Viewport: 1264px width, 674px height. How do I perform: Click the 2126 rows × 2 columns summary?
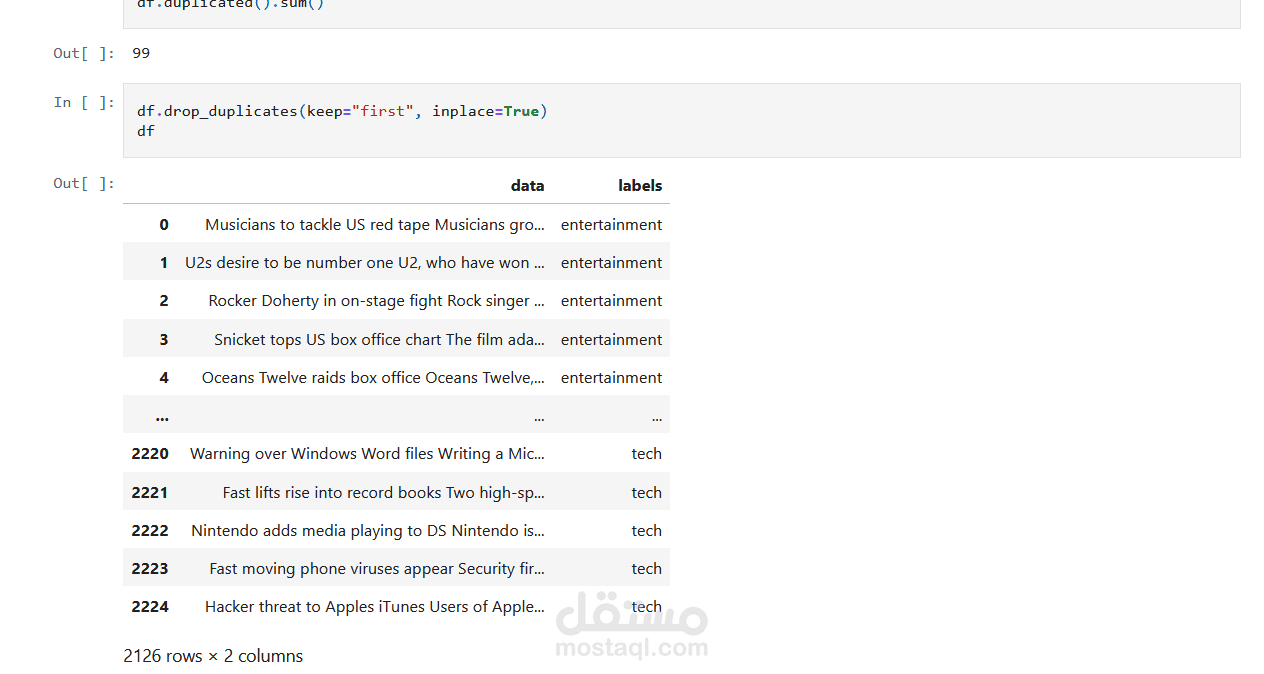pyautogui.click(x=213, y=657)
